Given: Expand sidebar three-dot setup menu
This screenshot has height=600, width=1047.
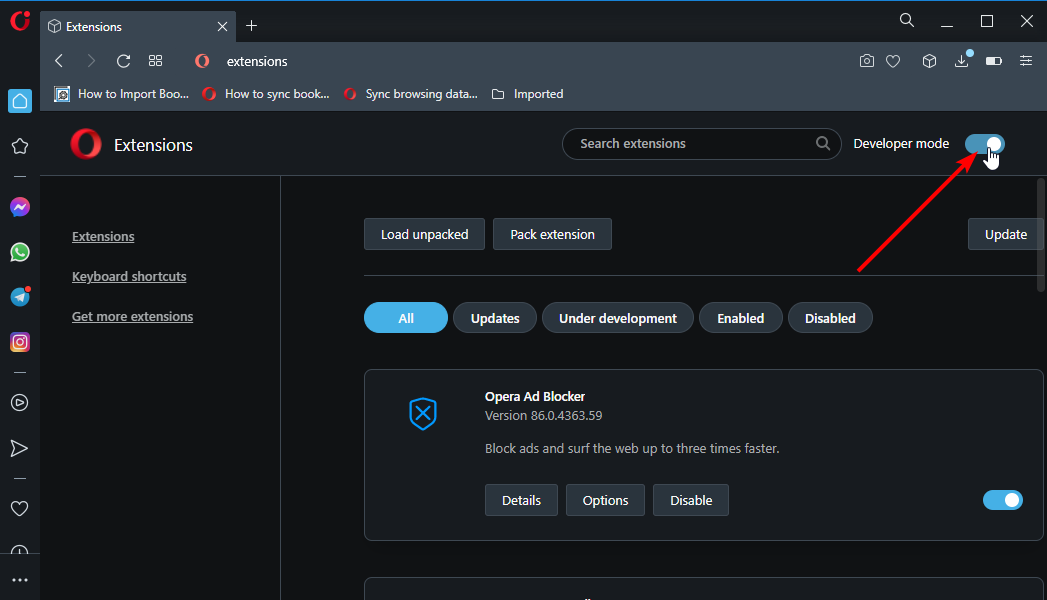Looking at the screenshot, I should point(20,580).
